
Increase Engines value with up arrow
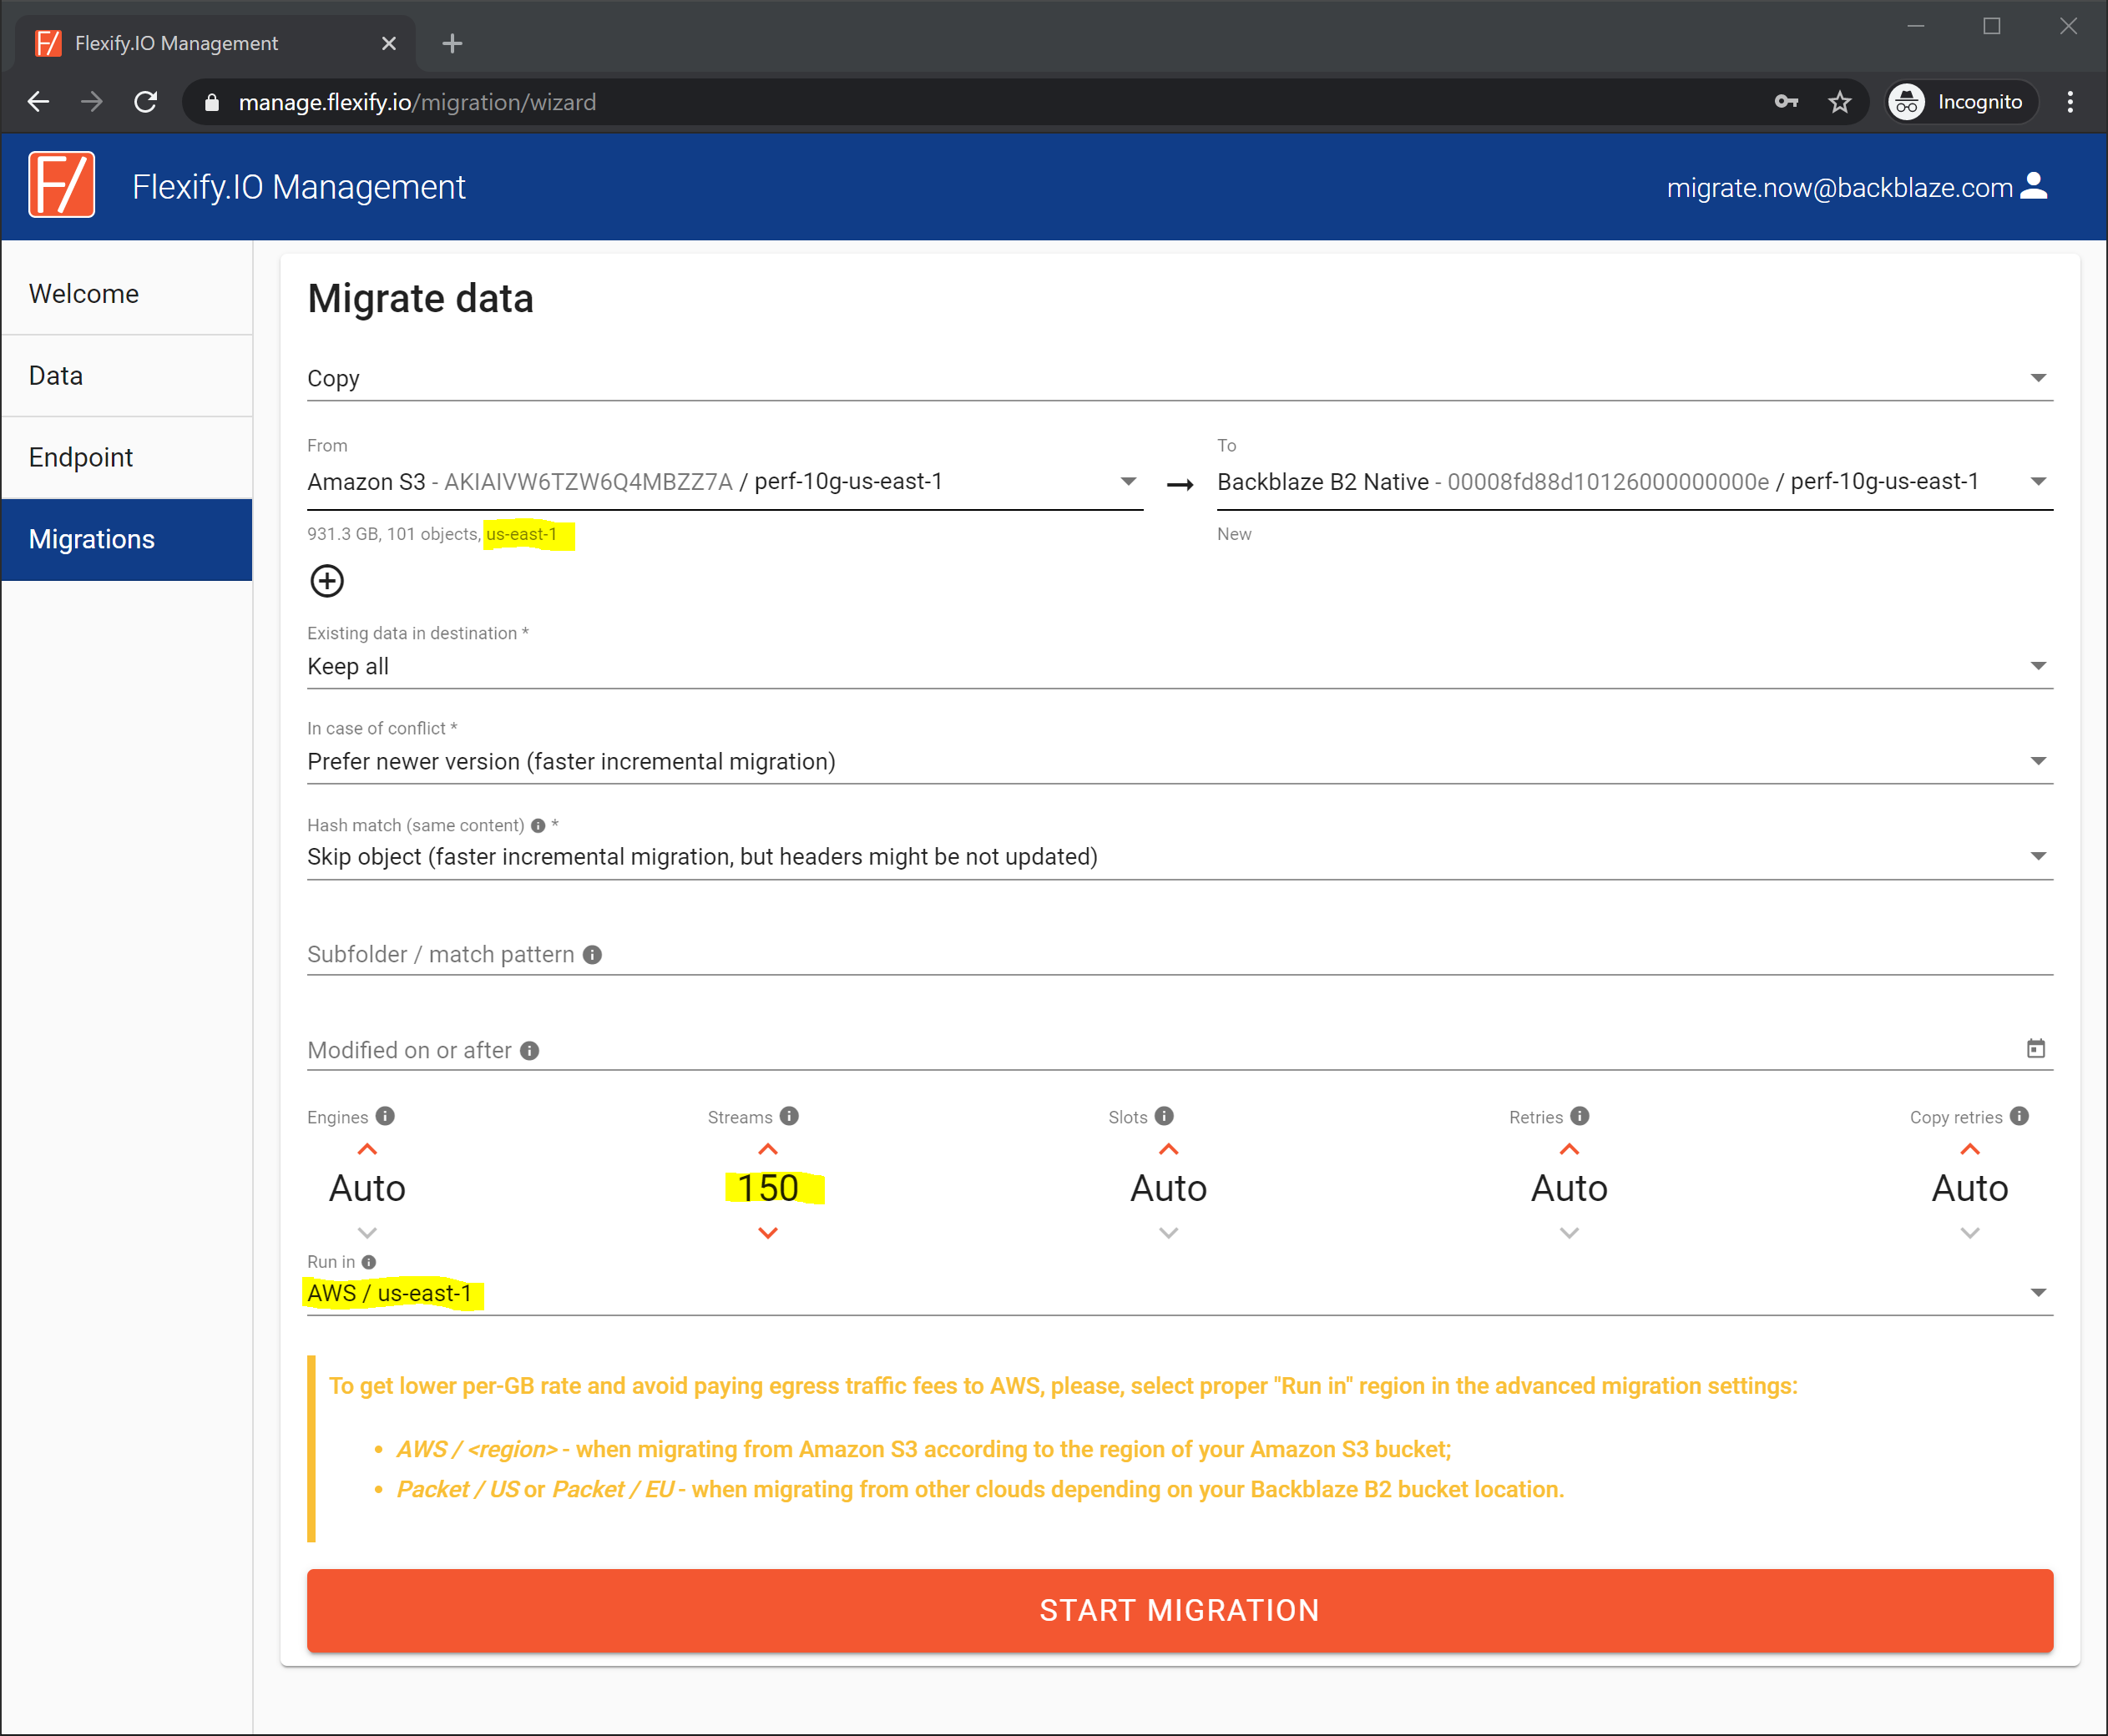[x=367, y=1150]
